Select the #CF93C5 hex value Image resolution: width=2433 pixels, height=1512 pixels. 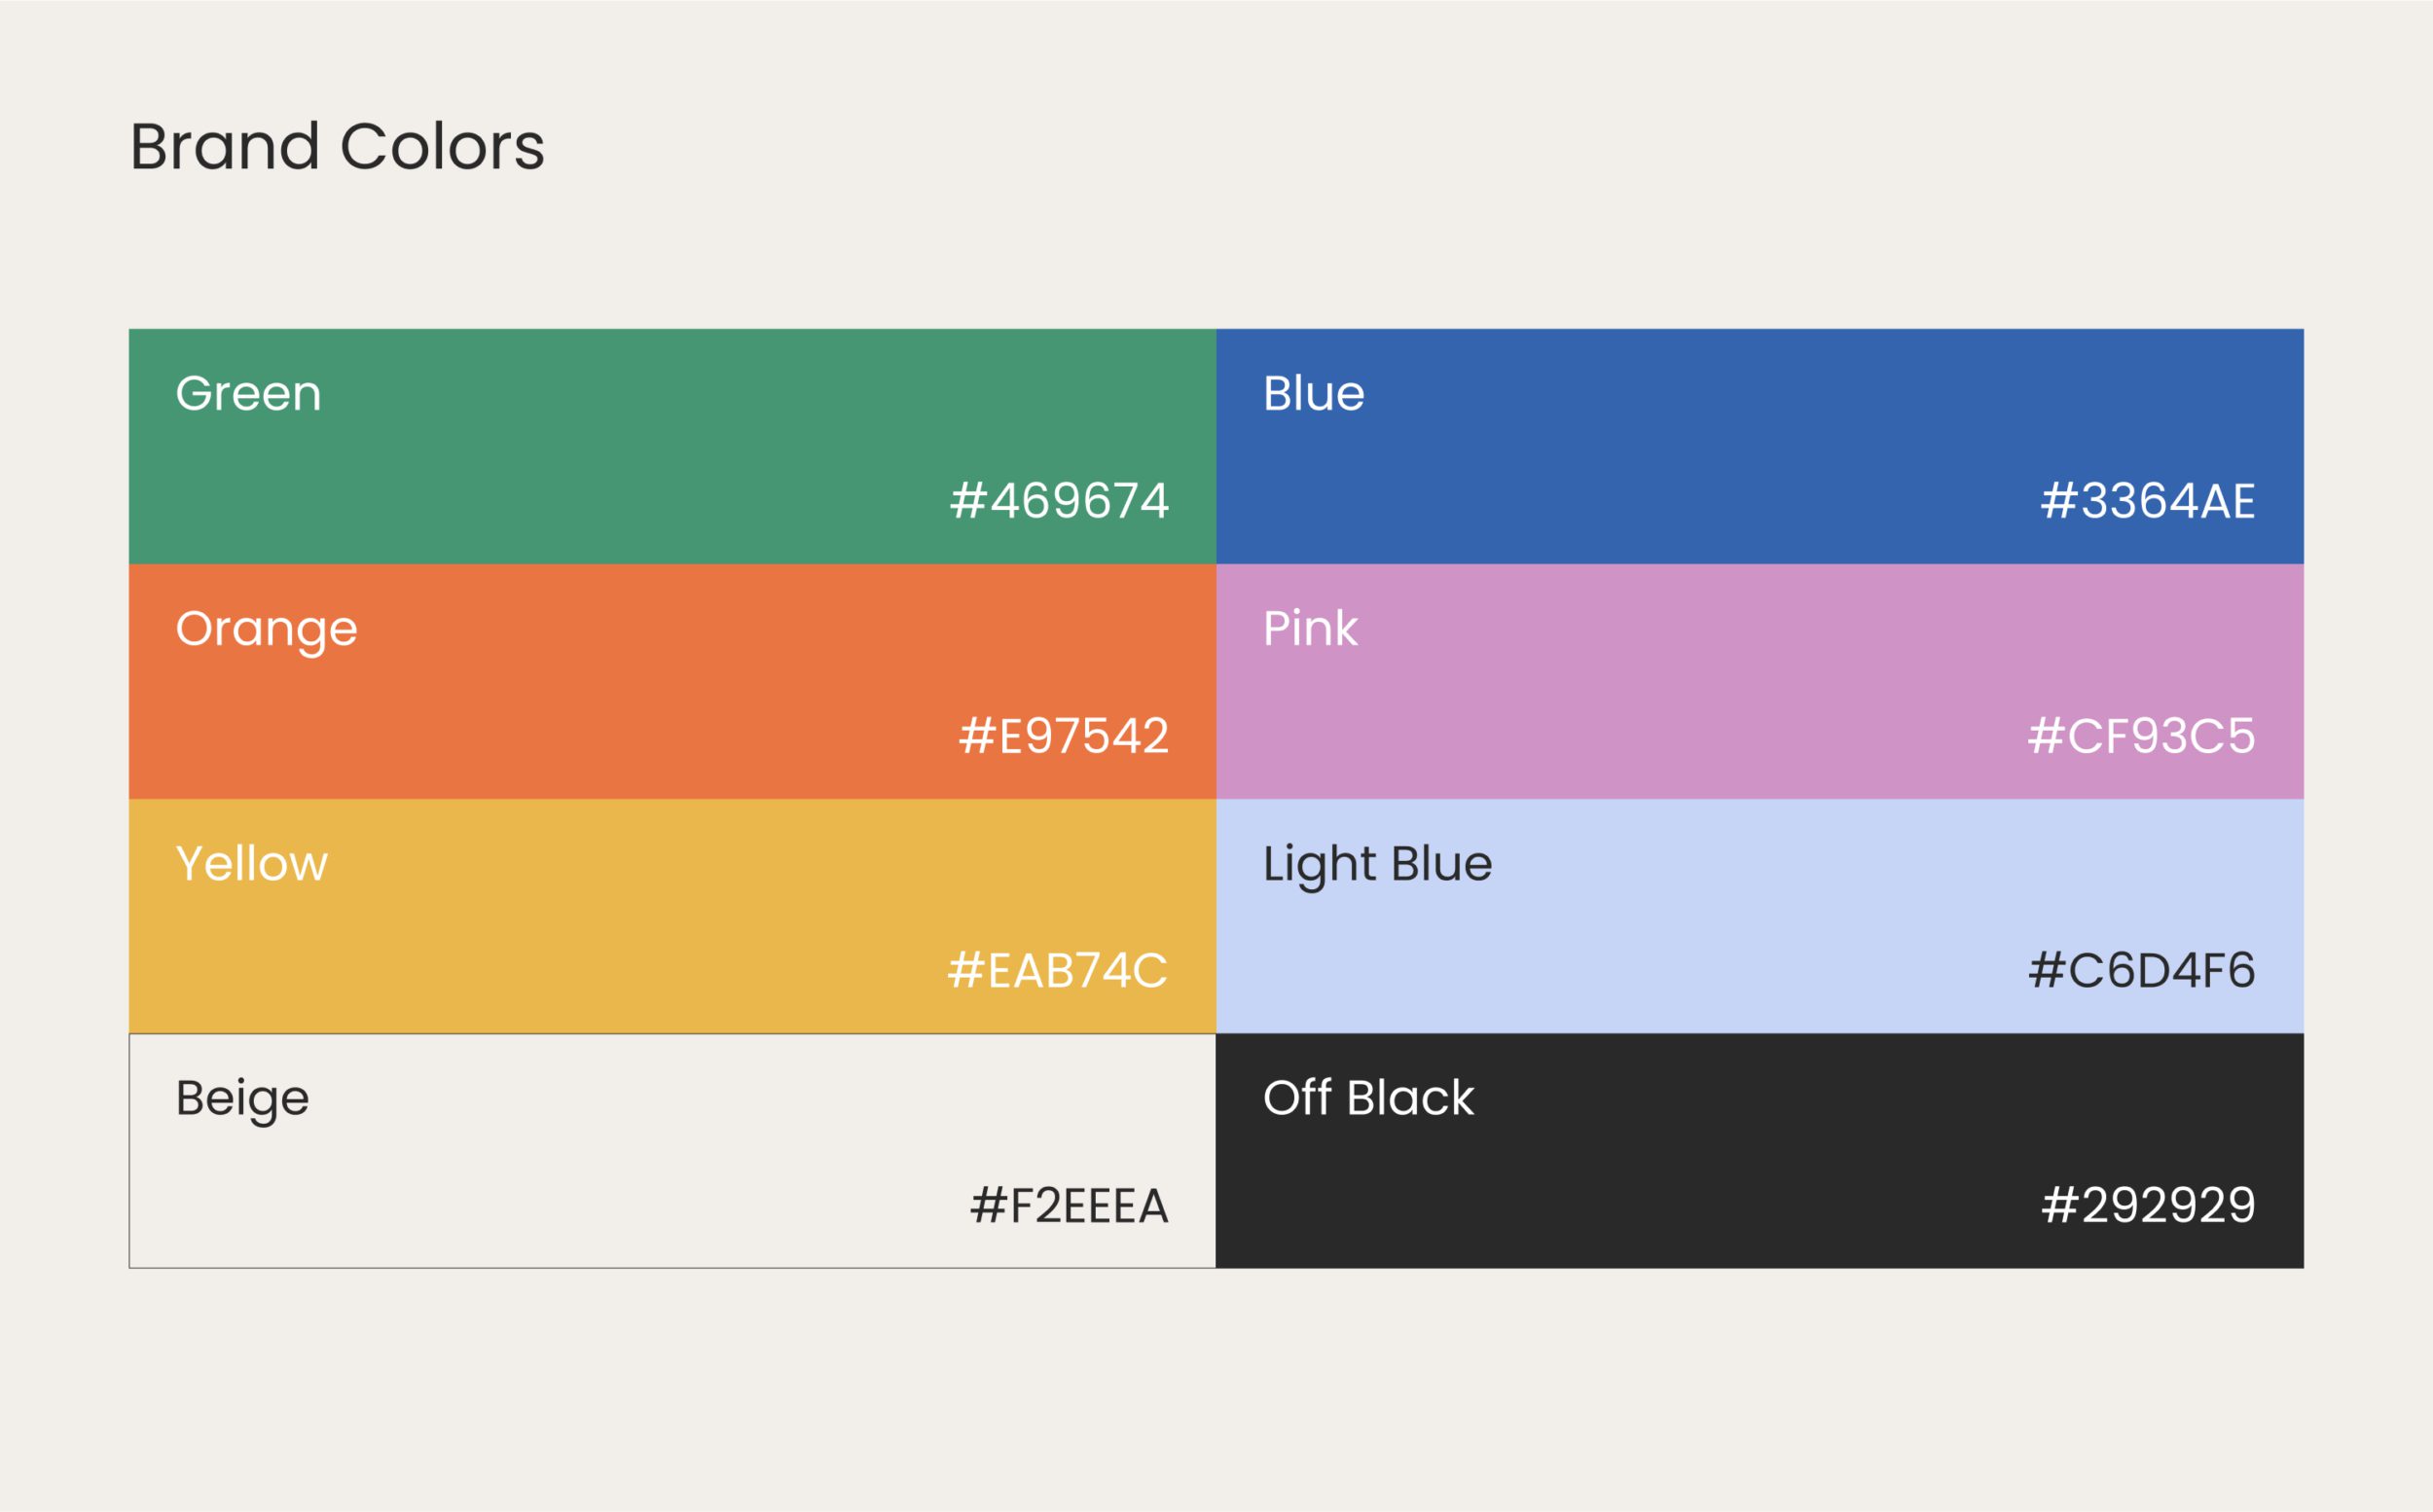coord(2142,736)
